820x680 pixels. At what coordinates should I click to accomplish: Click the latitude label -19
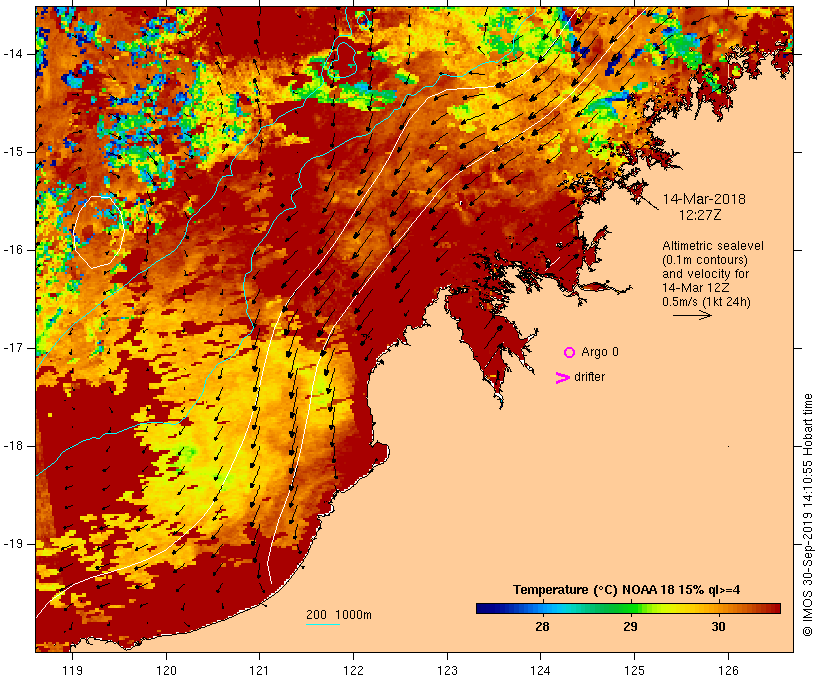(13, 544)
